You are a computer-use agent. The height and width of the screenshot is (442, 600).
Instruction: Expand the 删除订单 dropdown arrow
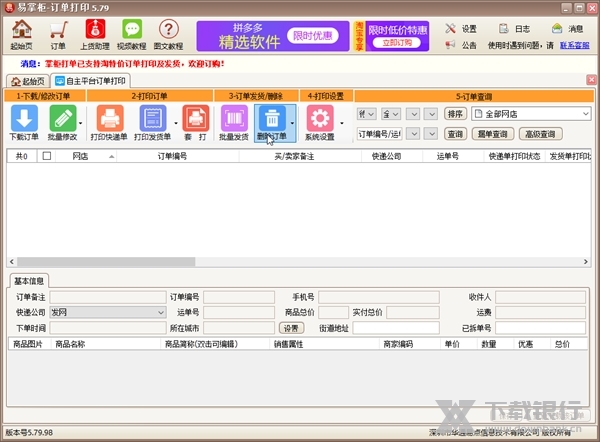tap(292, 123)
